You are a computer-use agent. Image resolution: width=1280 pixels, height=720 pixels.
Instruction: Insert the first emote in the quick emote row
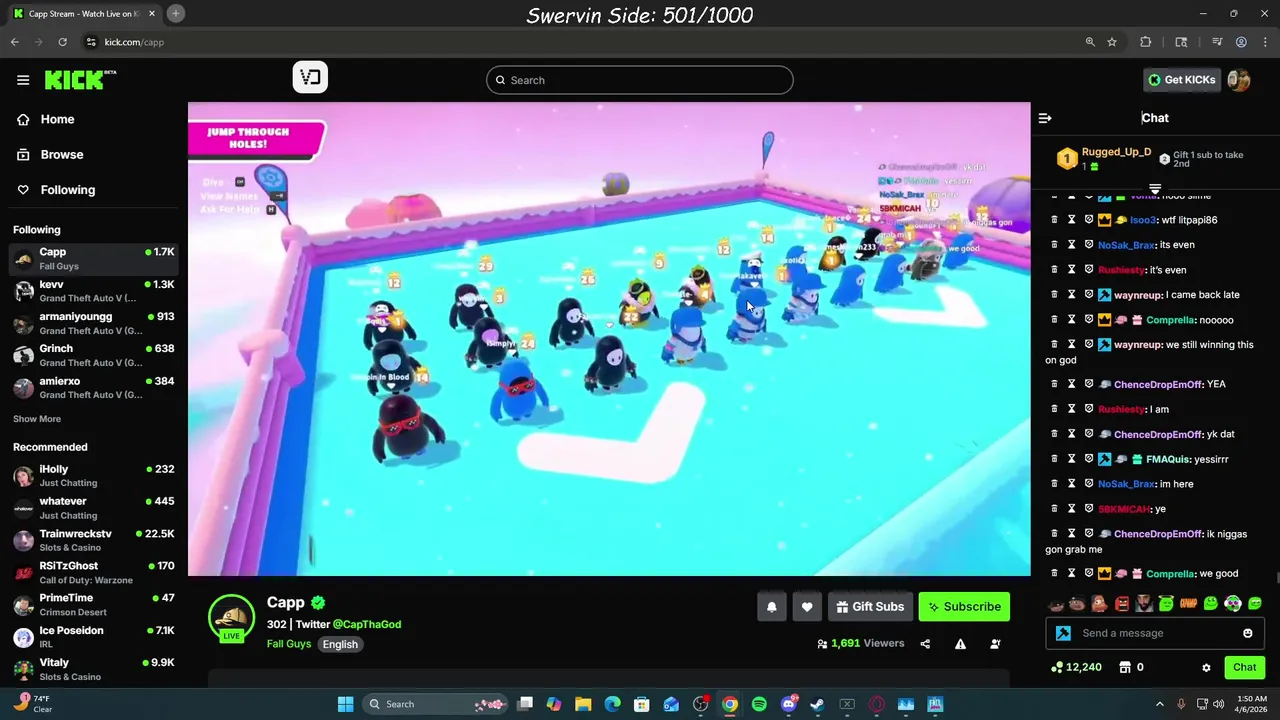(1055, 603)
